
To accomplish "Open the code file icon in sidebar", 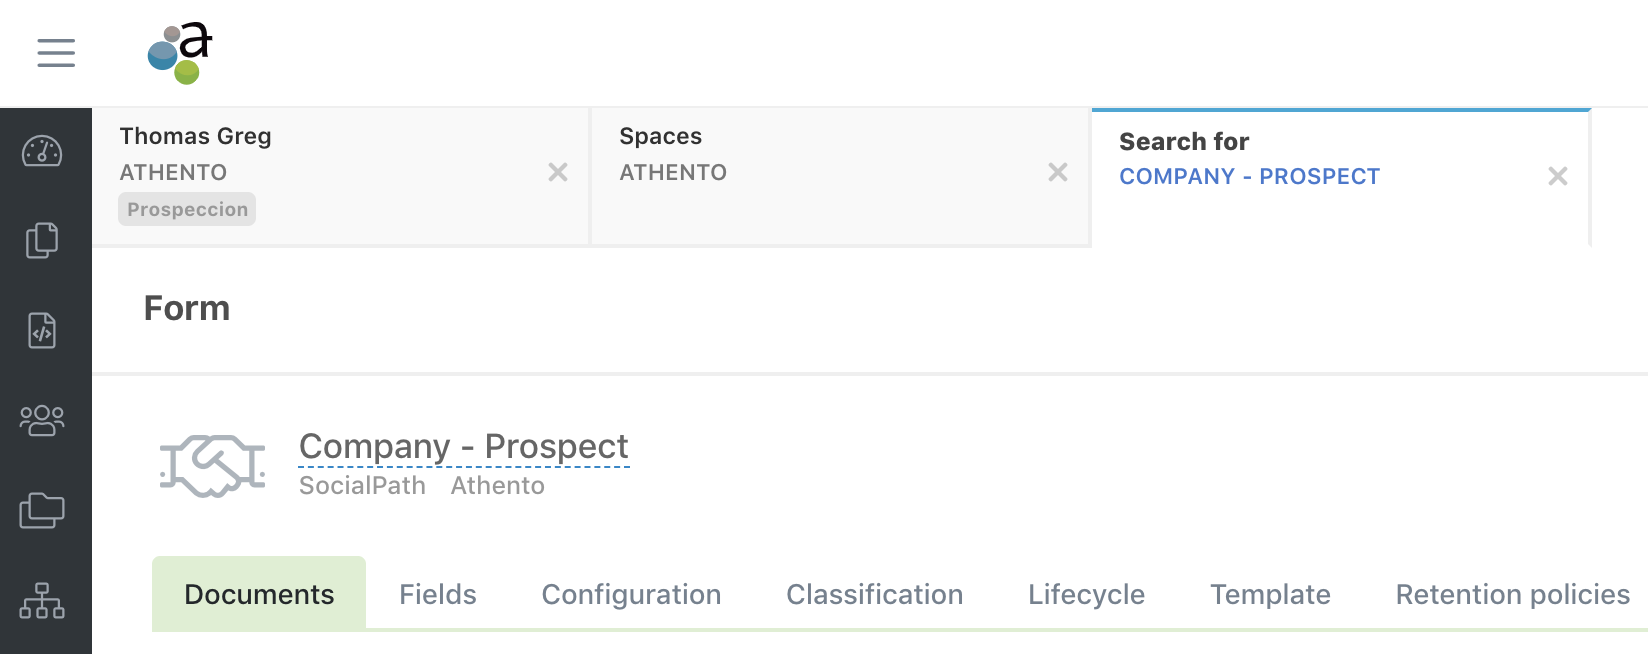I will point(42,330).
